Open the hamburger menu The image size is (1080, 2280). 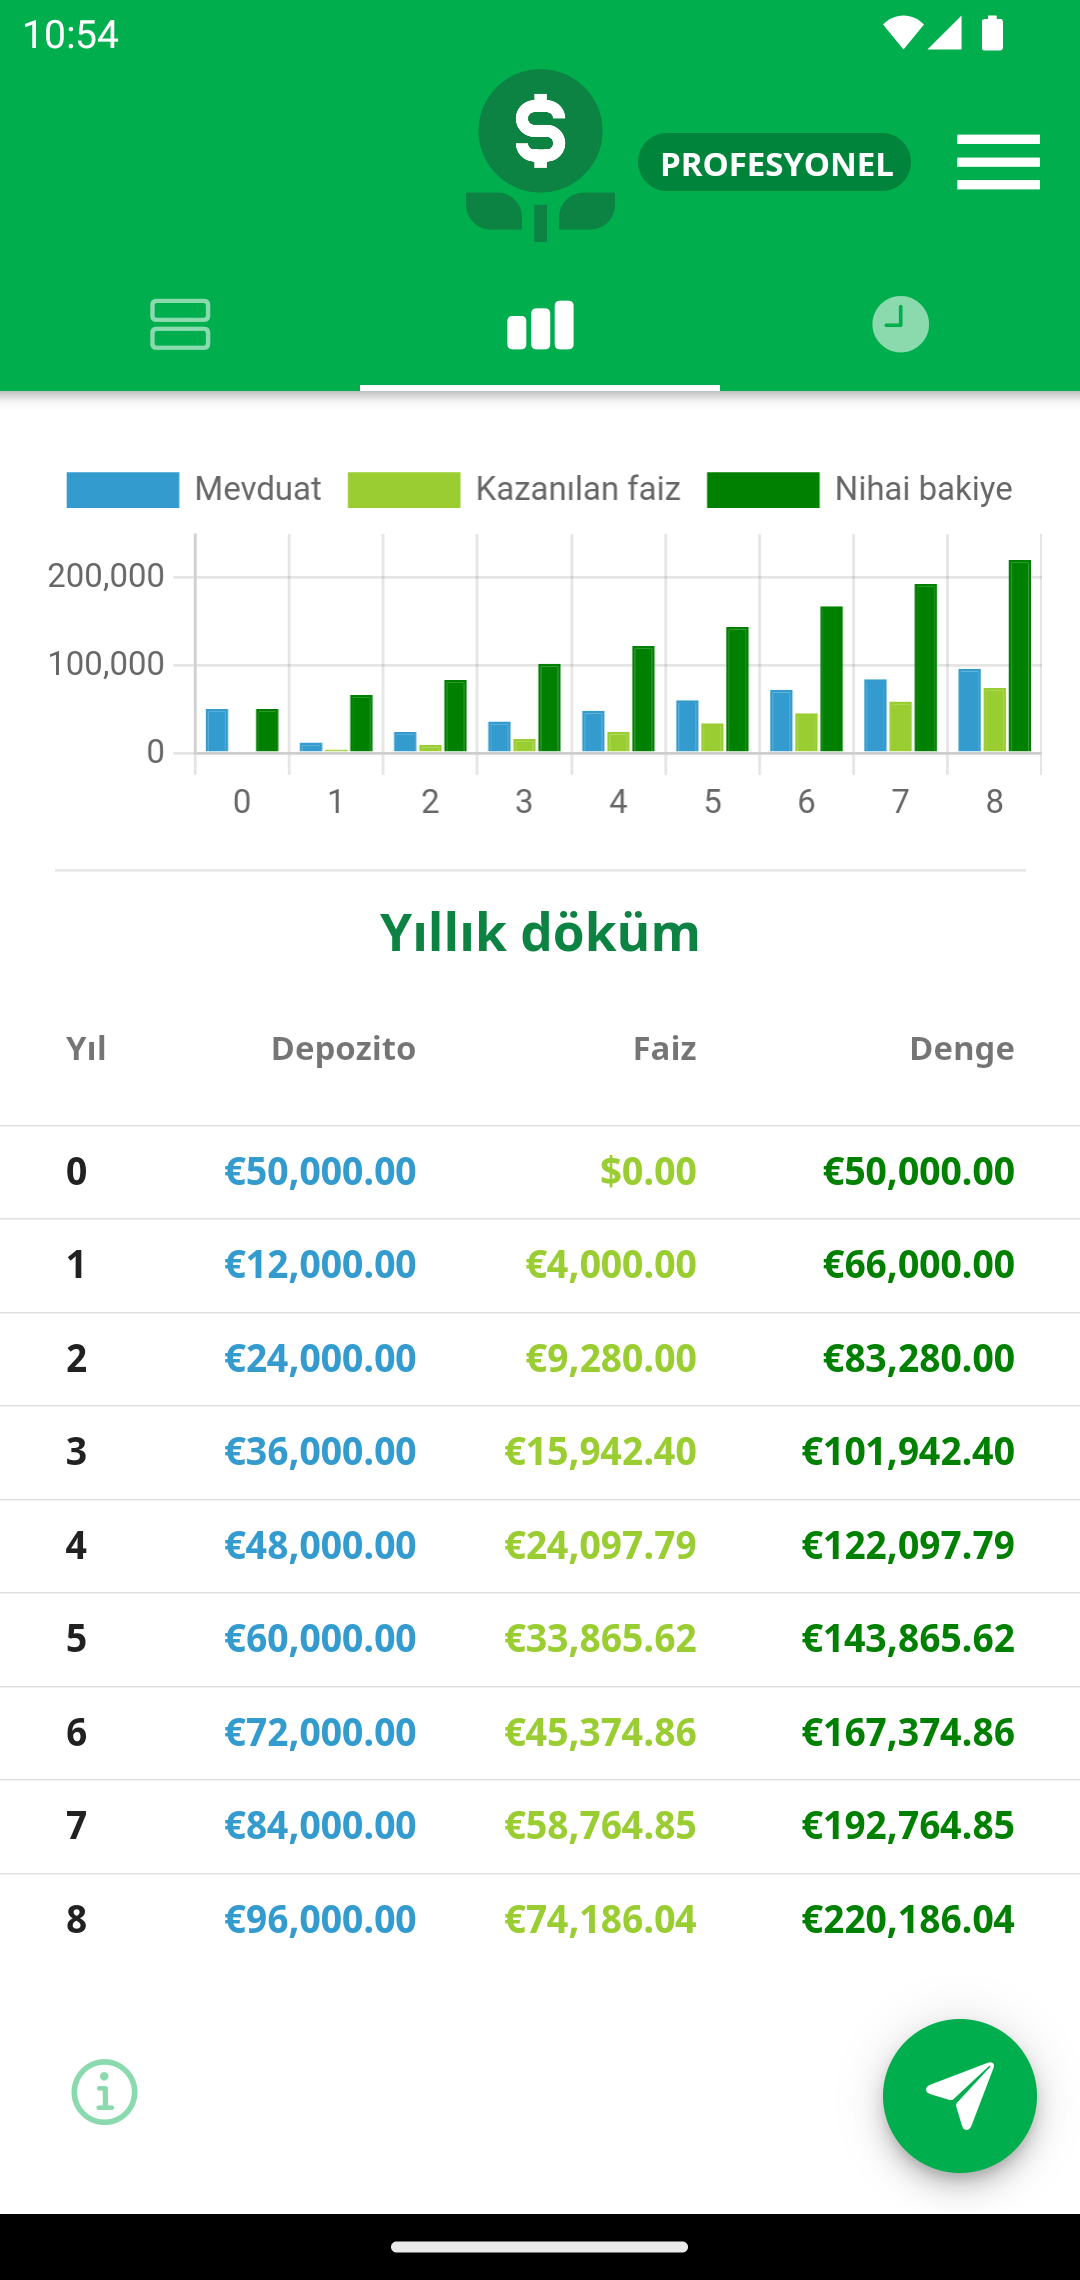pyautogui.click(x=998, y=162)
